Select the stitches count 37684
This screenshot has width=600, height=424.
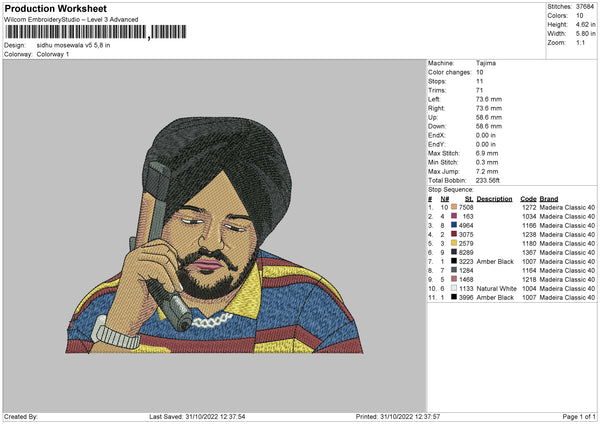tap(585, 7)
